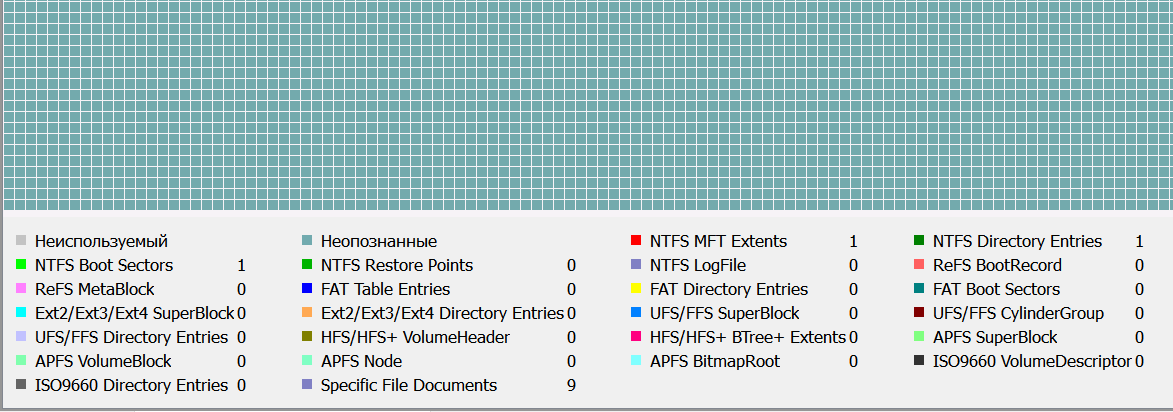Click the olive HFS/HFS+ VolumeHeader swatch

307,336
